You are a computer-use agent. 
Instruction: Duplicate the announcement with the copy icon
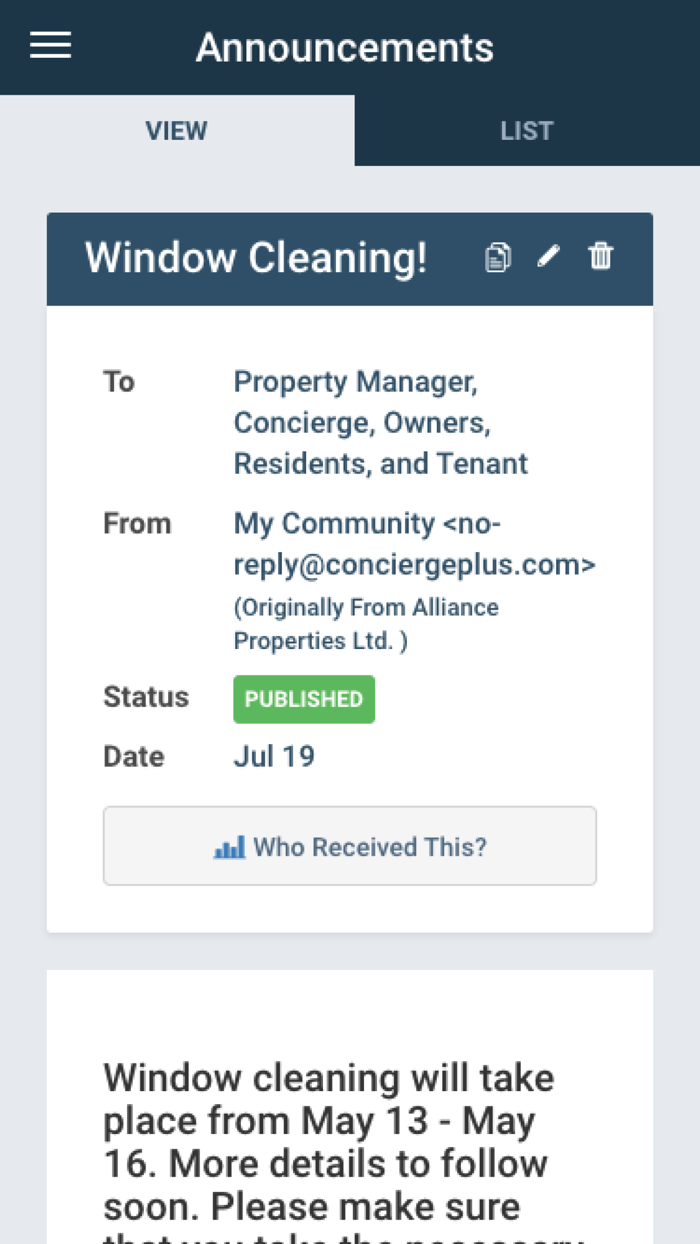497,257
